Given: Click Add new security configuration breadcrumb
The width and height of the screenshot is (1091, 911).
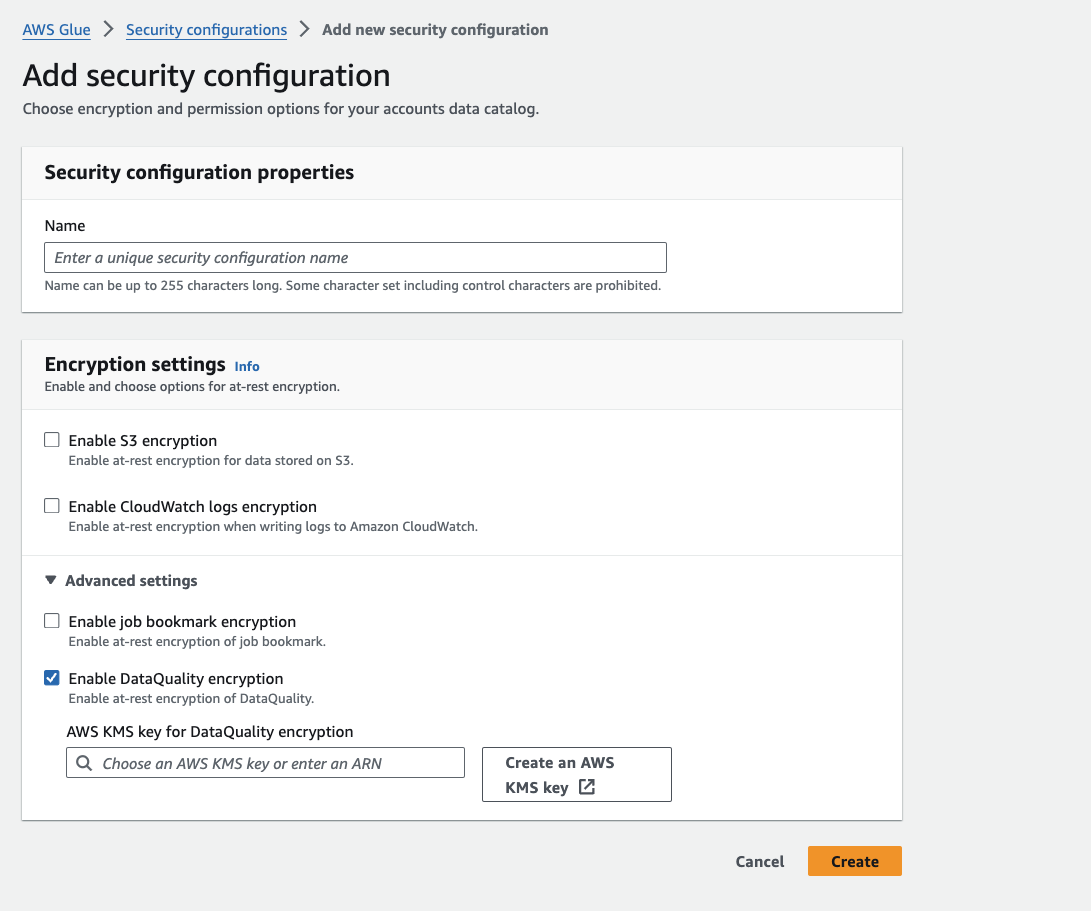Looking at the screenshot, I should pos(435,30).
